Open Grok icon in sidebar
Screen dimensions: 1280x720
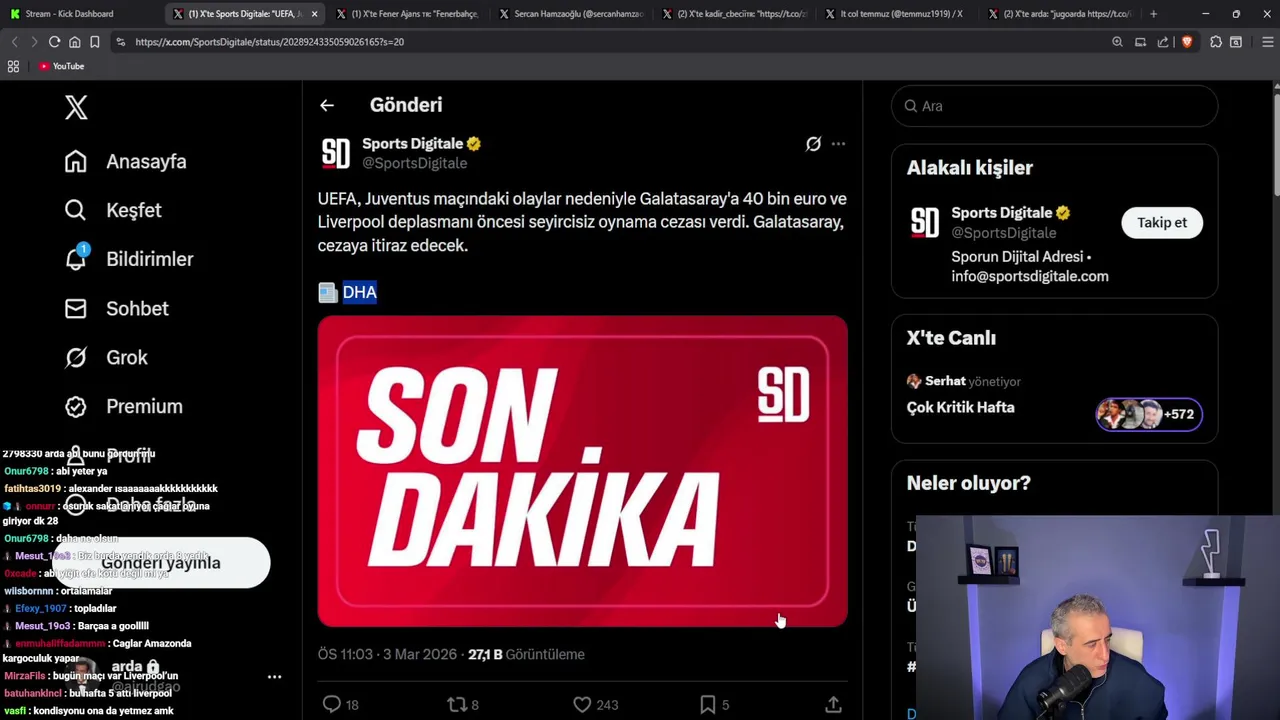76,357
